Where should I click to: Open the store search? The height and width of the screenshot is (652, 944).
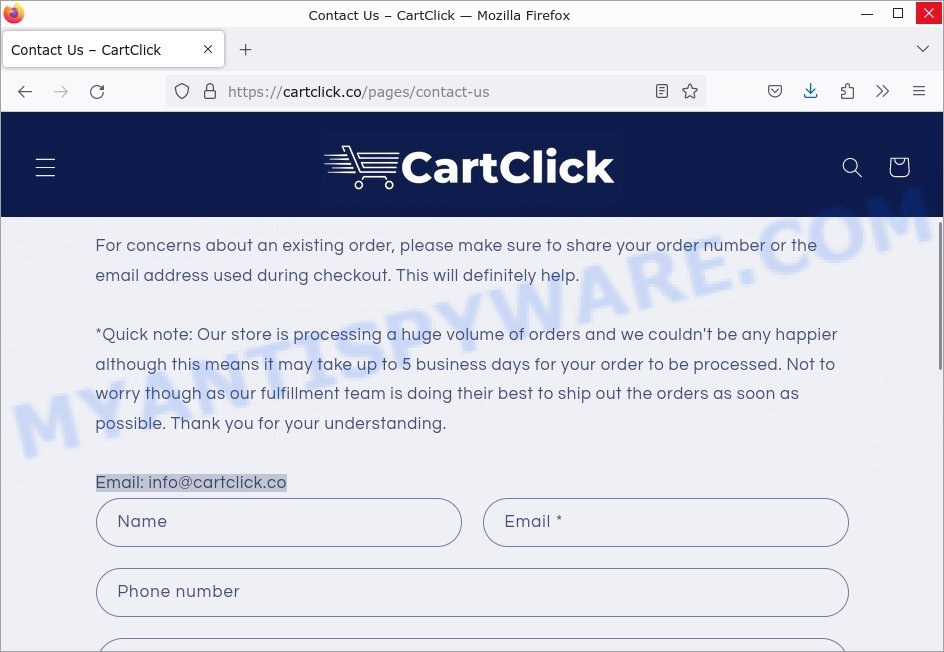851,167
